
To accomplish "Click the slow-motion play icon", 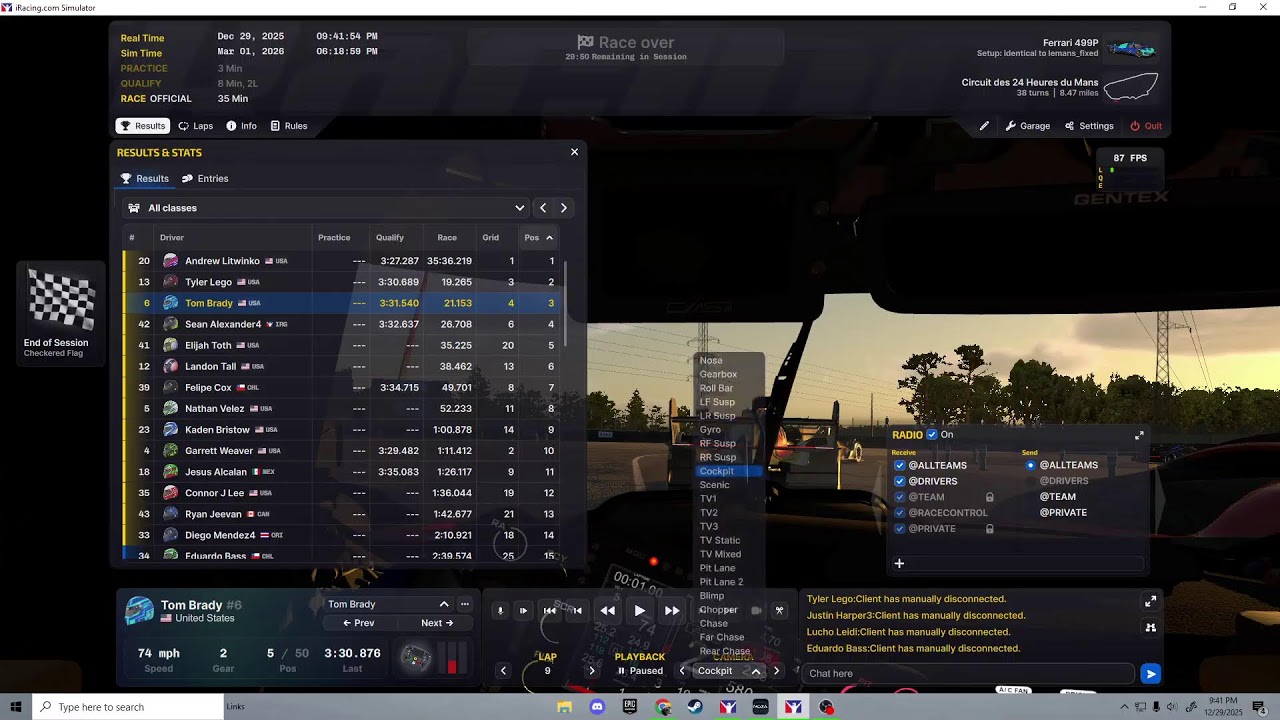I will tap(523, 610).
